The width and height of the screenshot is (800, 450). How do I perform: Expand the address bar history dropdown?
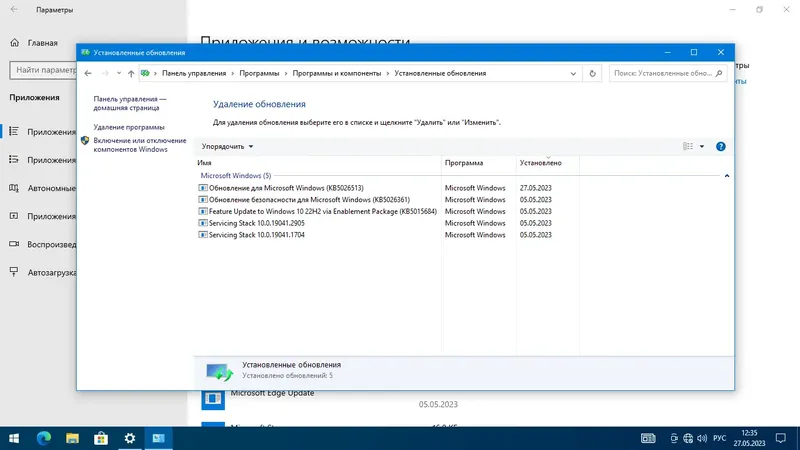573,73
